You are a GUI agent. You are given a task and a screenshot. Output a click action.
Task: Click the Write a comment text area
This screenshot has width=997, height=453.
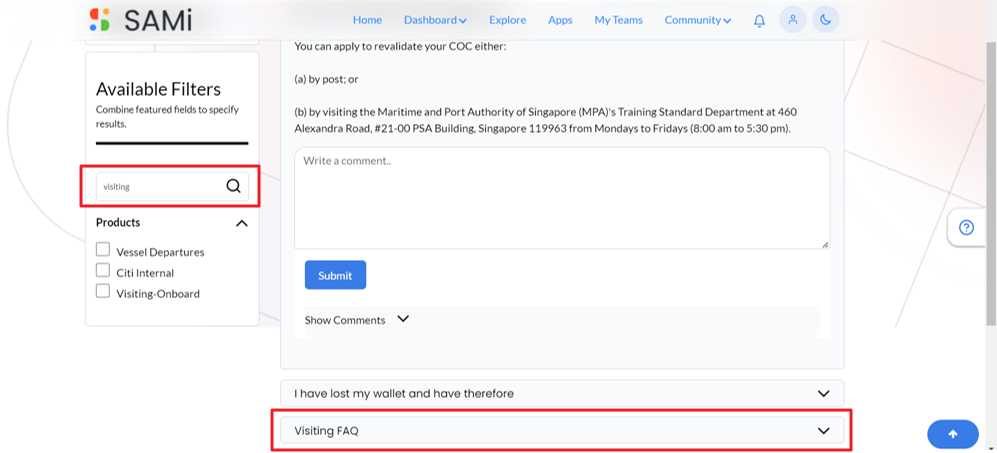pos(562,199)
